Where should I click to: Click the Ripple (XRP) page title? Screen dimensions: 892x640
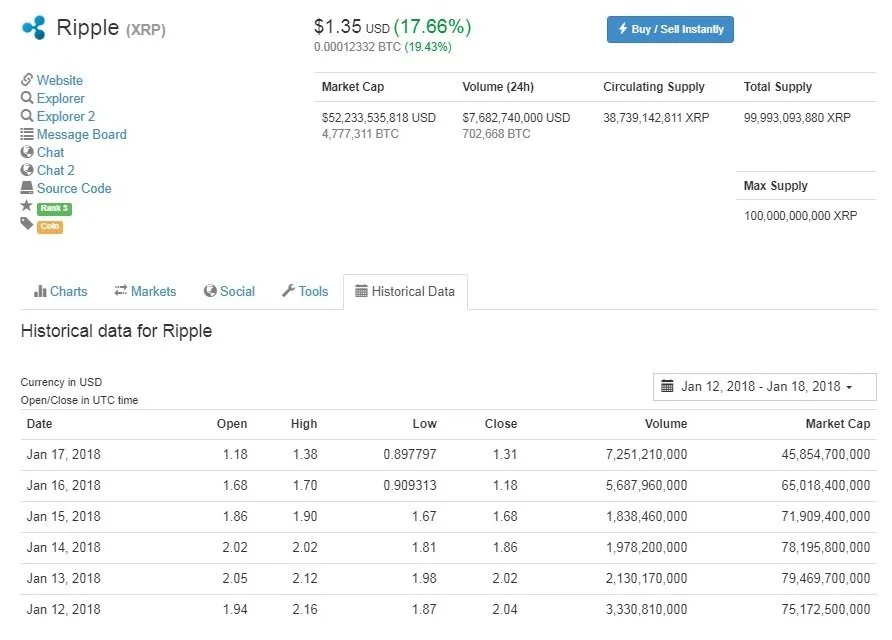click(x=111, y=28)
